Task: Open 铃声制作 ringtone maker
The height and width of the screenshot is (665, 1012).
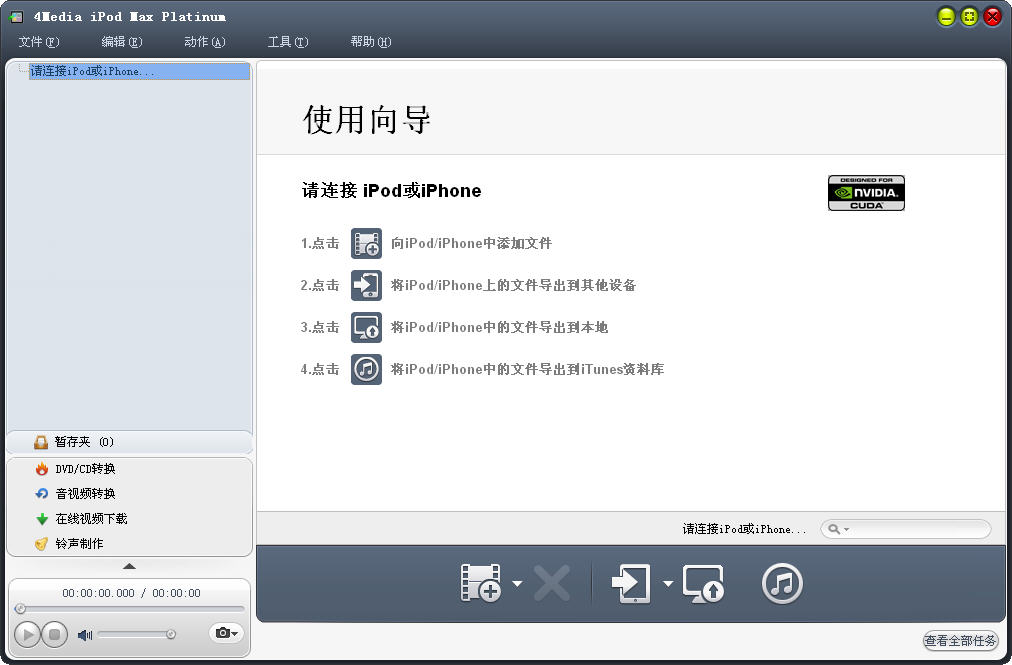Action: 79,544
